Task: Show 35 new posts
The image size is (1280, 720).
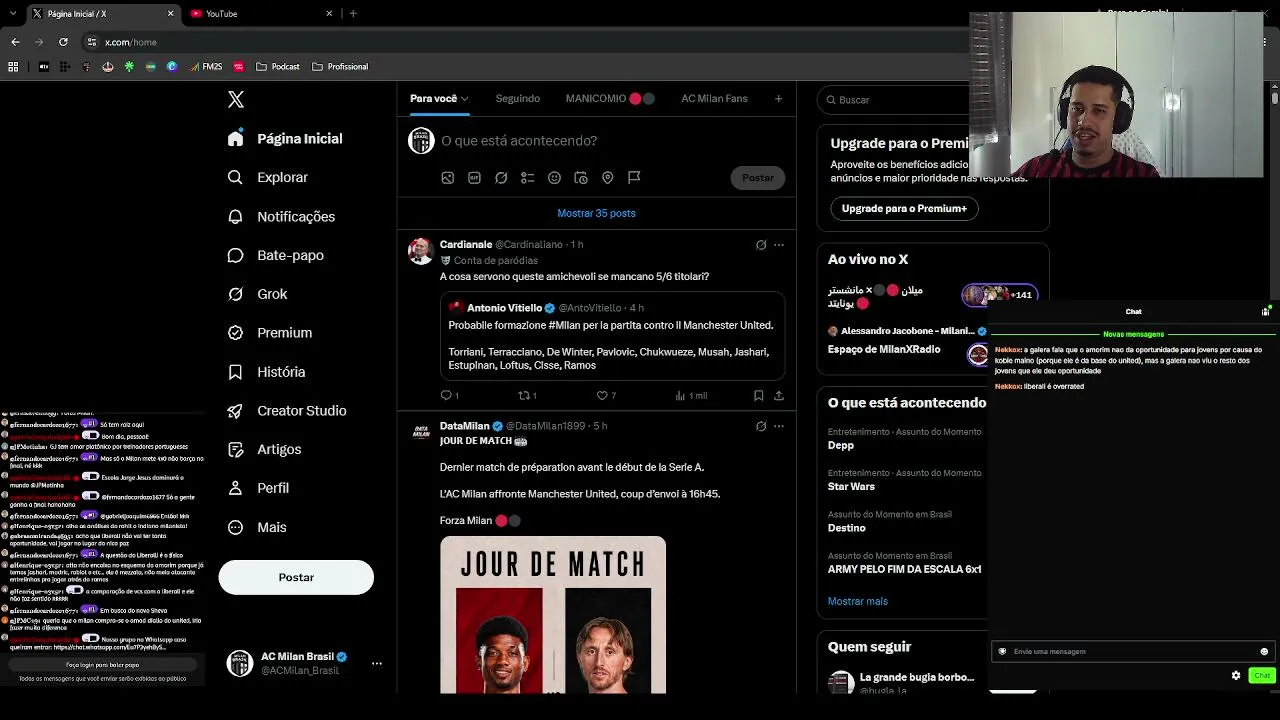Action: tap(596, 213)
